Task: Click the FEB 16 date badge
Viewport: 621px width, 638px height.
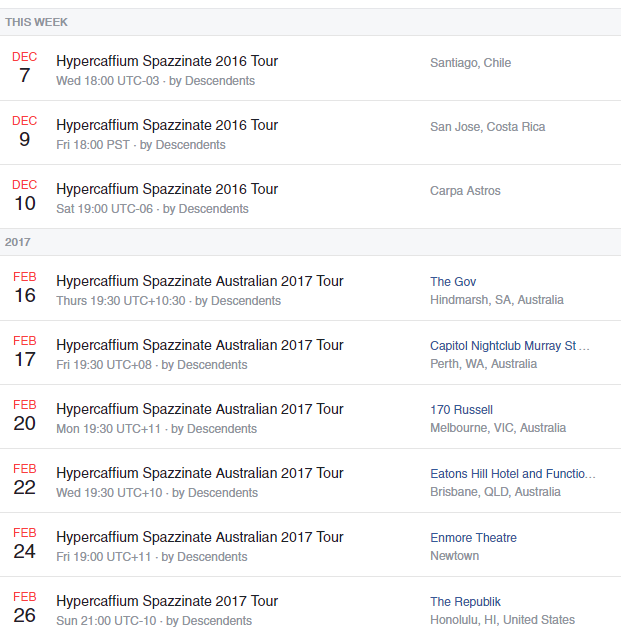Action: [25, 289]
